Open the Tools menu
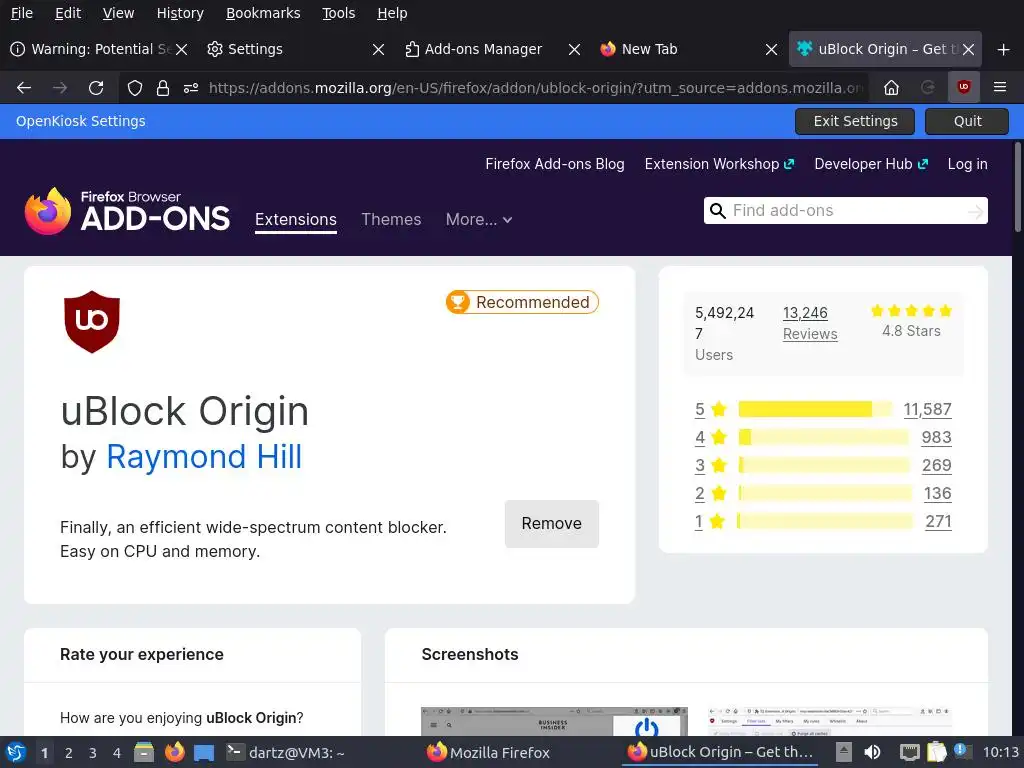This screenshot has height=768, width=1024. coord(338,13)
